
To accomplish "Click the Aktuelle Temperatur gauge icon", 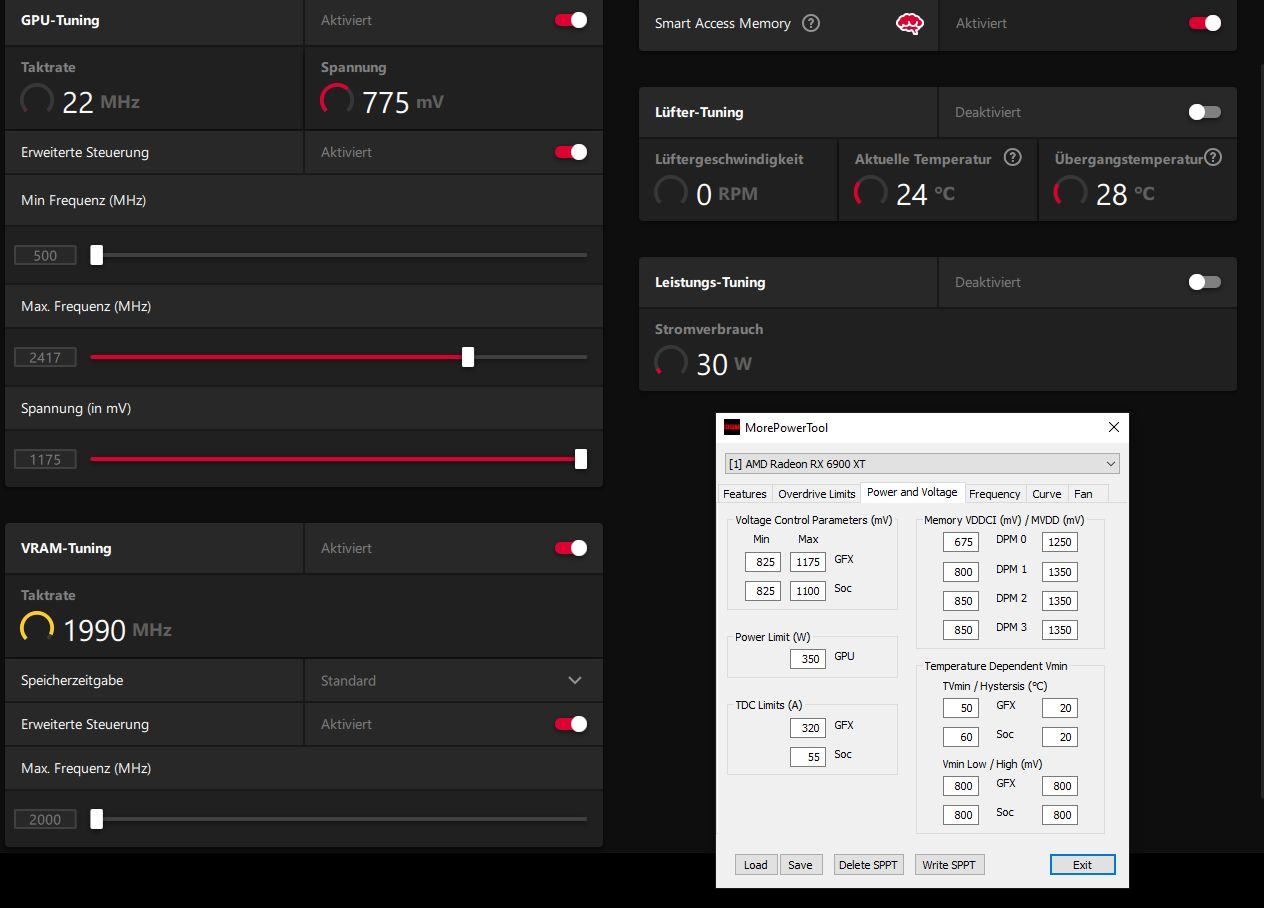I will pos(871,192).
